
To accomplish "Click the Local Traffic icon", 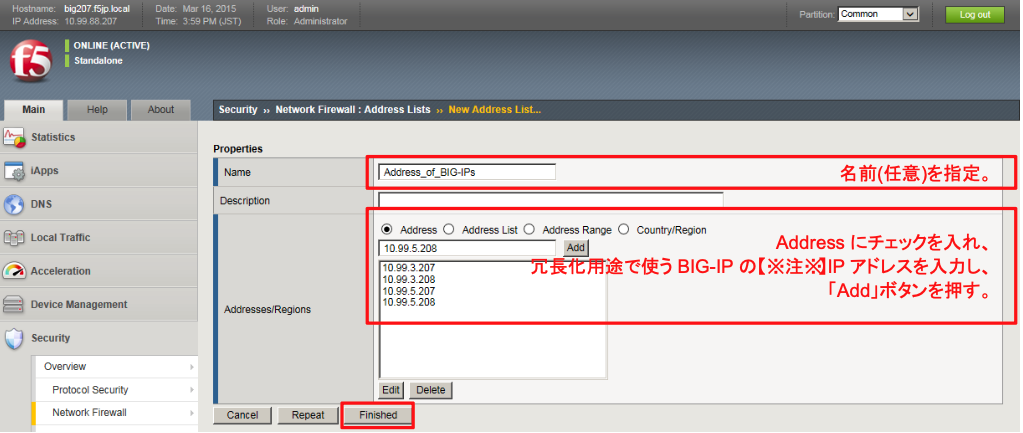I will coord(14,237).
